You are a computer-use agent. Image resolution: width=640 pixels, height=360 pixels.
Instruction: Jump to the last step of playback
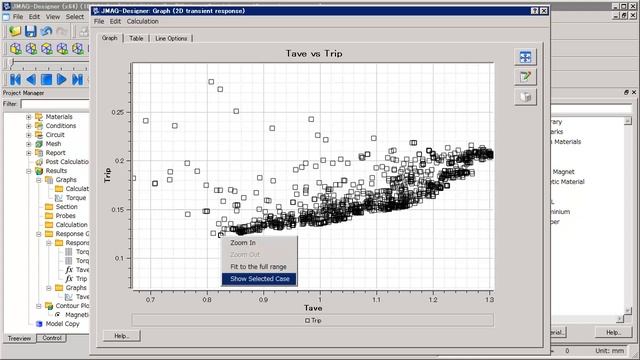coord(77,79)
